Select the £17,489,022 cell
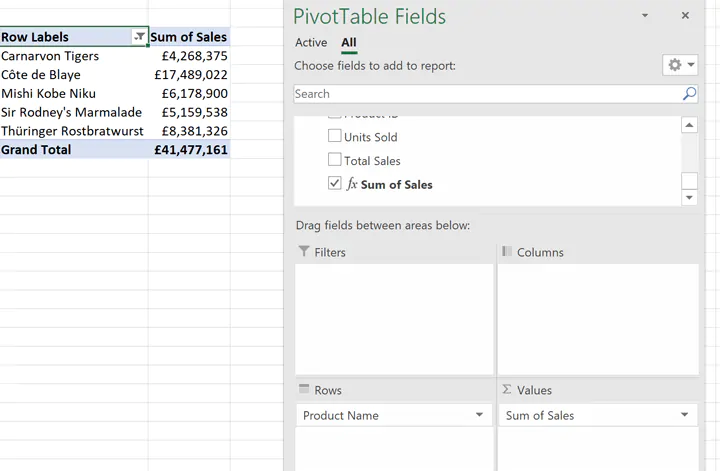720x471 pixels. pyautogui.click(x=189, y=75)
